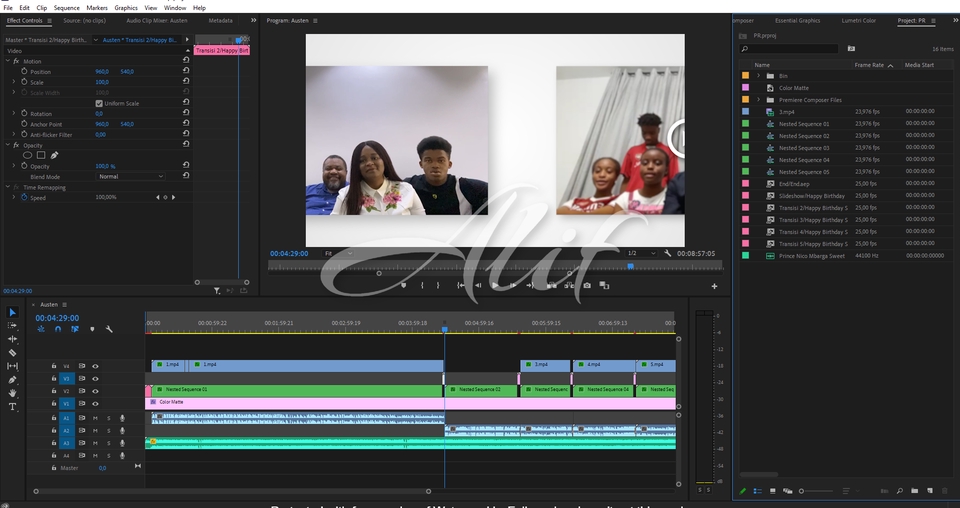Open the Markers menu
The image size is (960, 508).
click(x=96, y=8)
